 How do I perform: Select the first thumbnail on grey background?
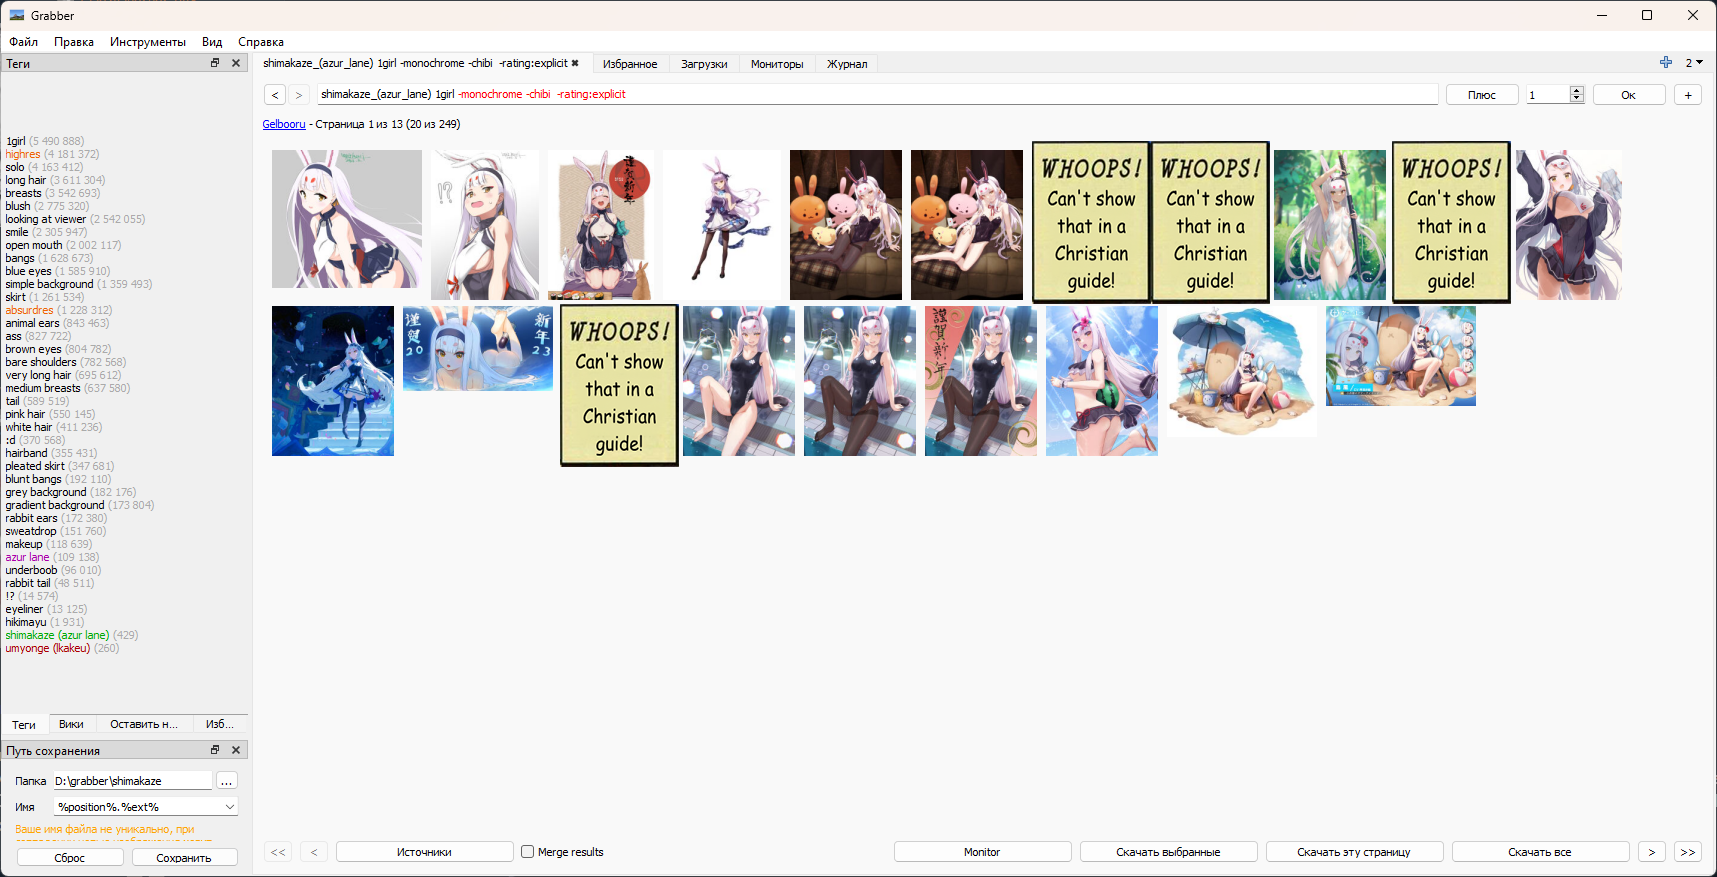coord(347,219)
